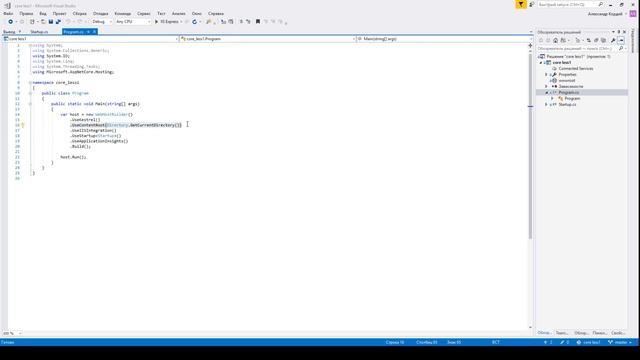
Task: Switch to the Вывод output tab
Action: (9, 32)
